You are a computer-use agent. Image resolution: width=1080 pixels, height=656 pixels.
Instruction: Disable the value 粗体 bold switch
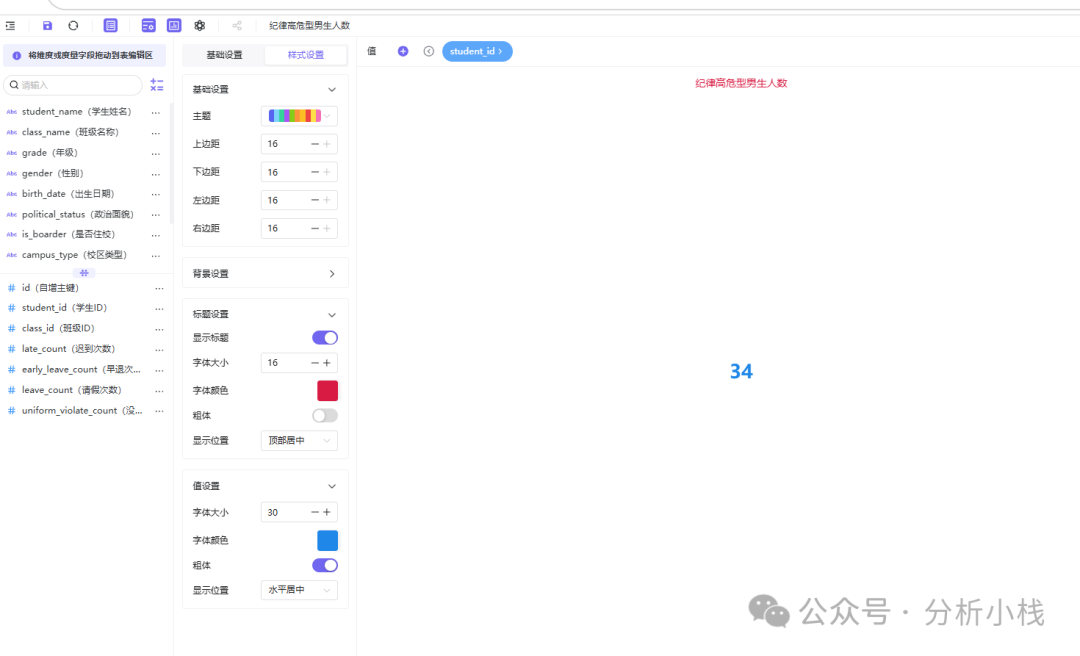click(x=325, y=565)
